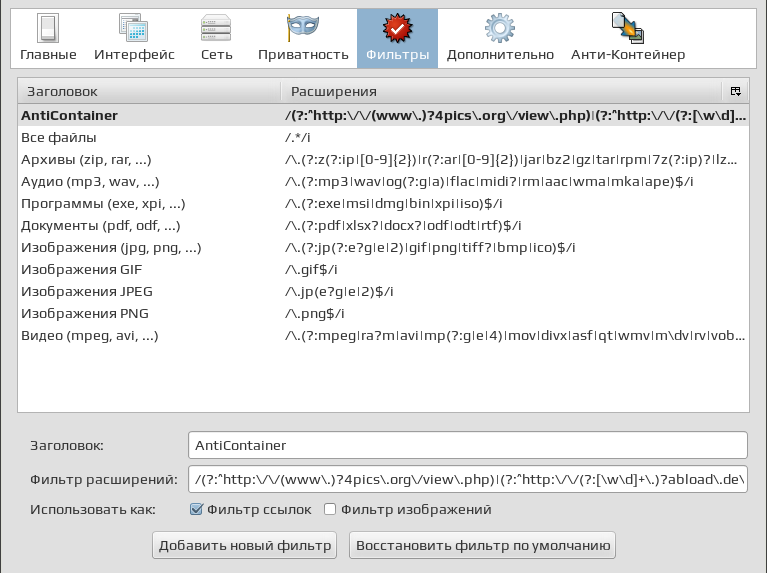
Task: Switch to Дополнительно tab label
Action: pyautogui.click(x=500, y=55)
